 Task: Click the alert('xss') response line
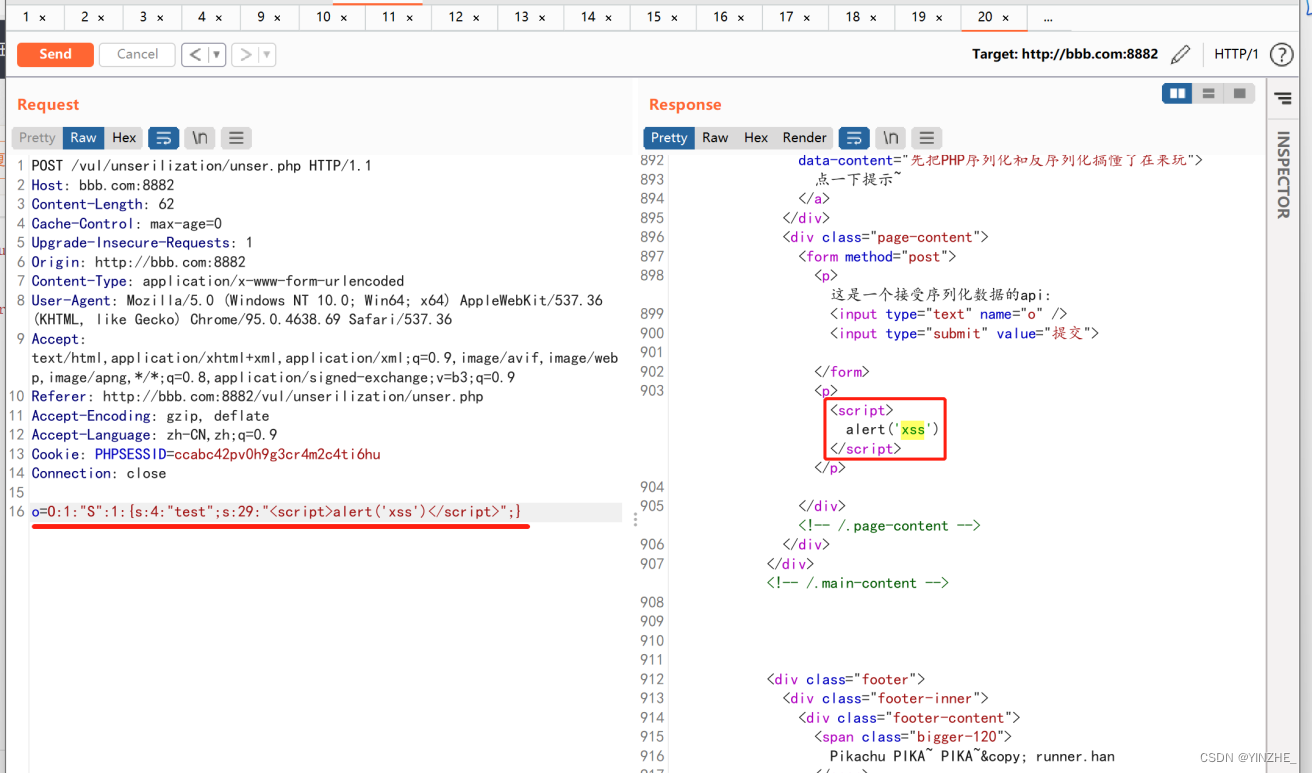(x=892, y=429)
